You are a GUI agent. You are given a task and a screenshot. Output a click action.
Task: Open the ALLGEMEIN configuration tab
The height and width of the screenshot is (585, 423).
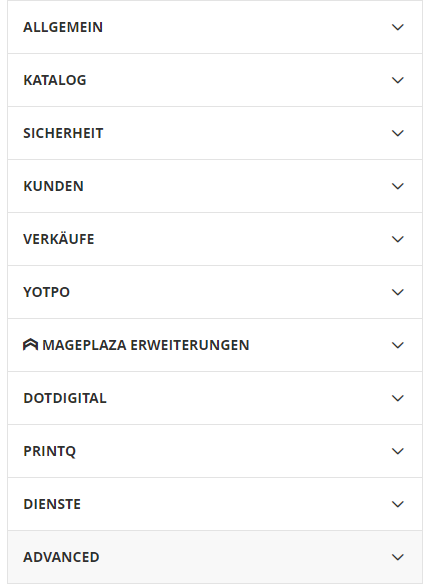63,27
